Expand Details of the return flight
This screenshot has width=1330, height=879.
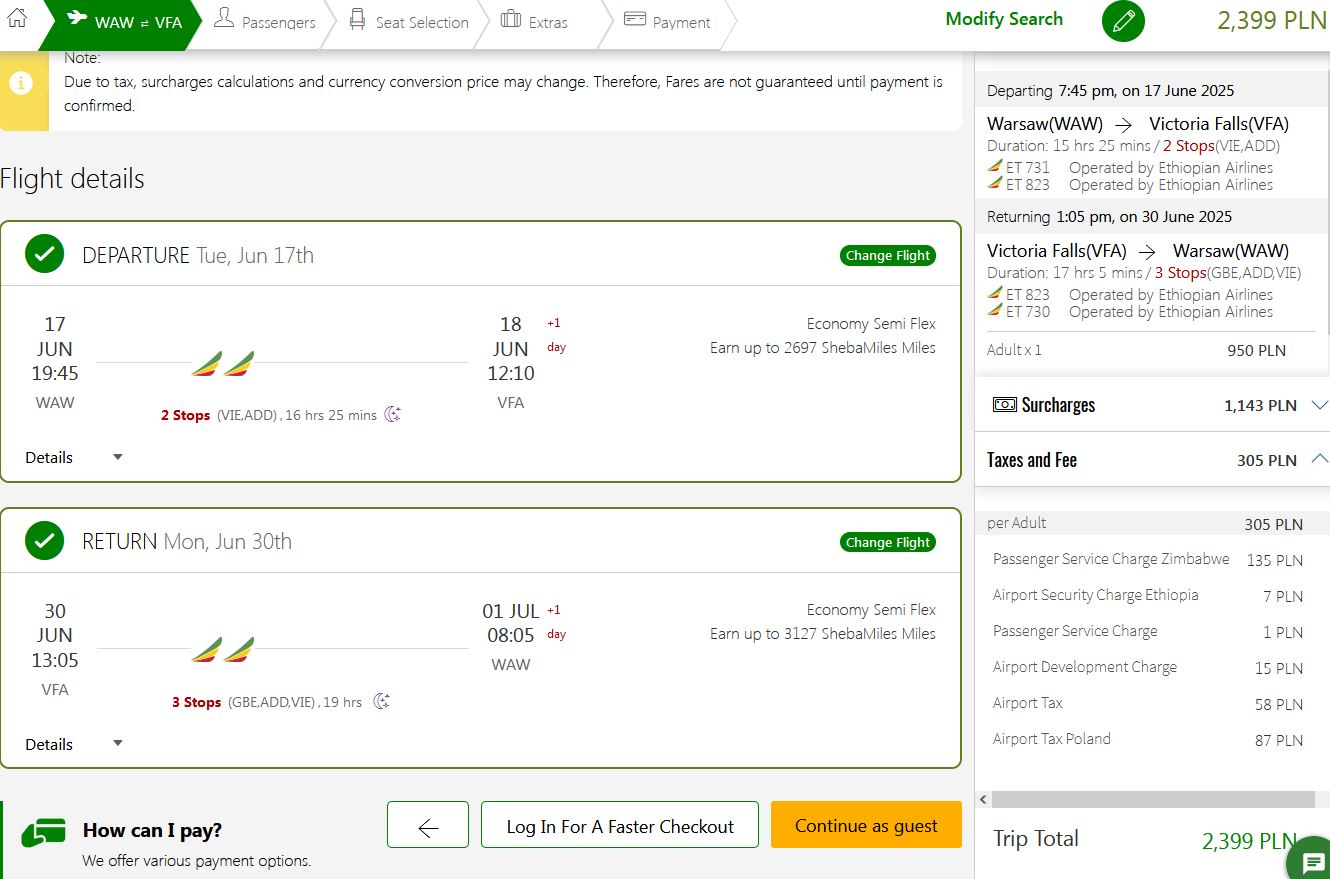click(74, 744)
